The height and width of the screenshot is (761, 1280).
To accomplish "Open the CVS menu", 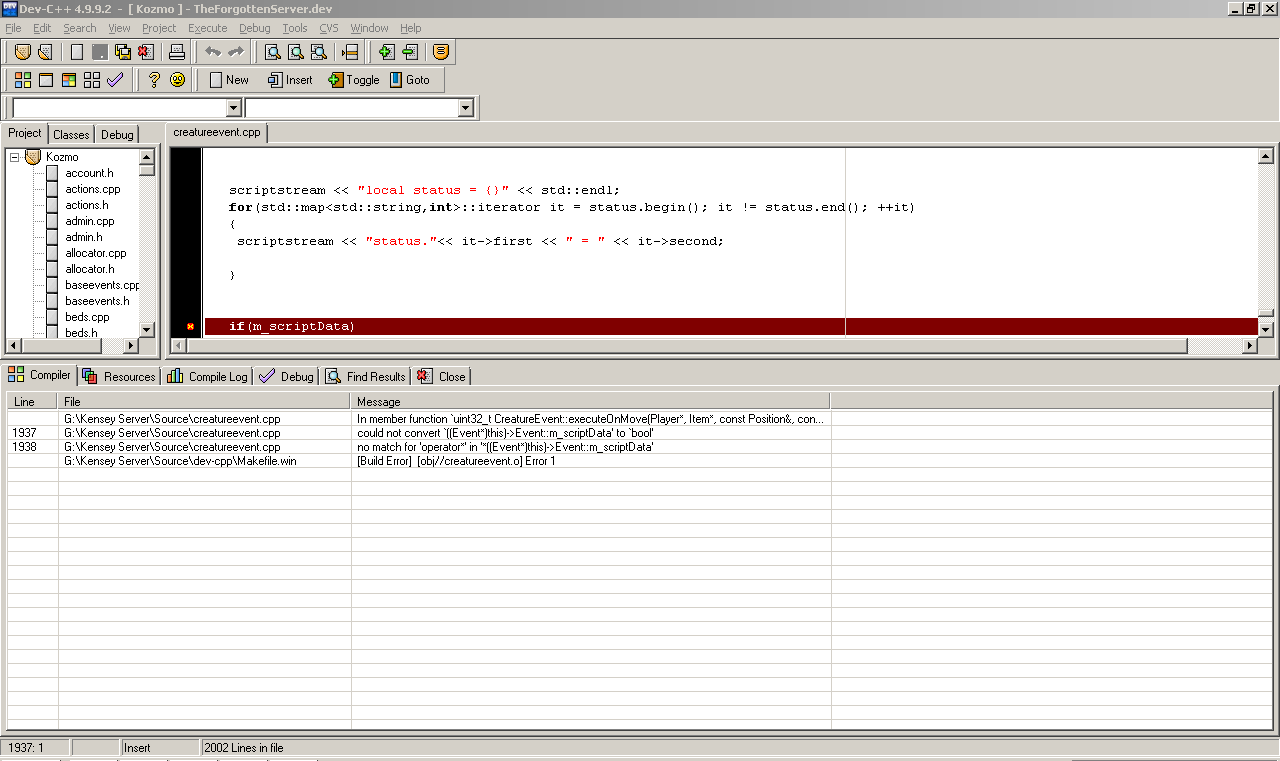I will 329,28.
